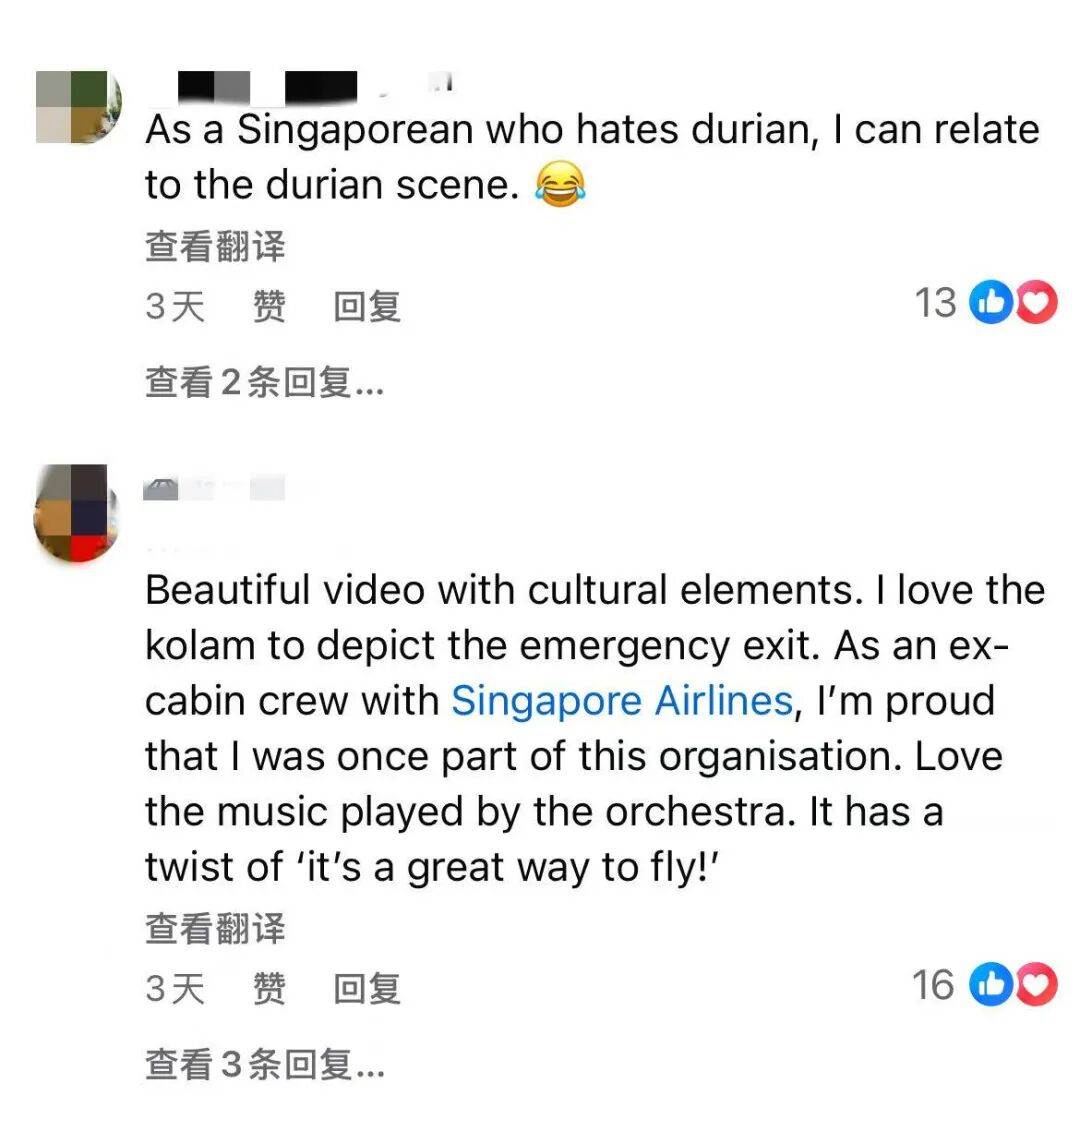Open the first commenter's profile picture
1080x1143 pixels.
point(78,107)
